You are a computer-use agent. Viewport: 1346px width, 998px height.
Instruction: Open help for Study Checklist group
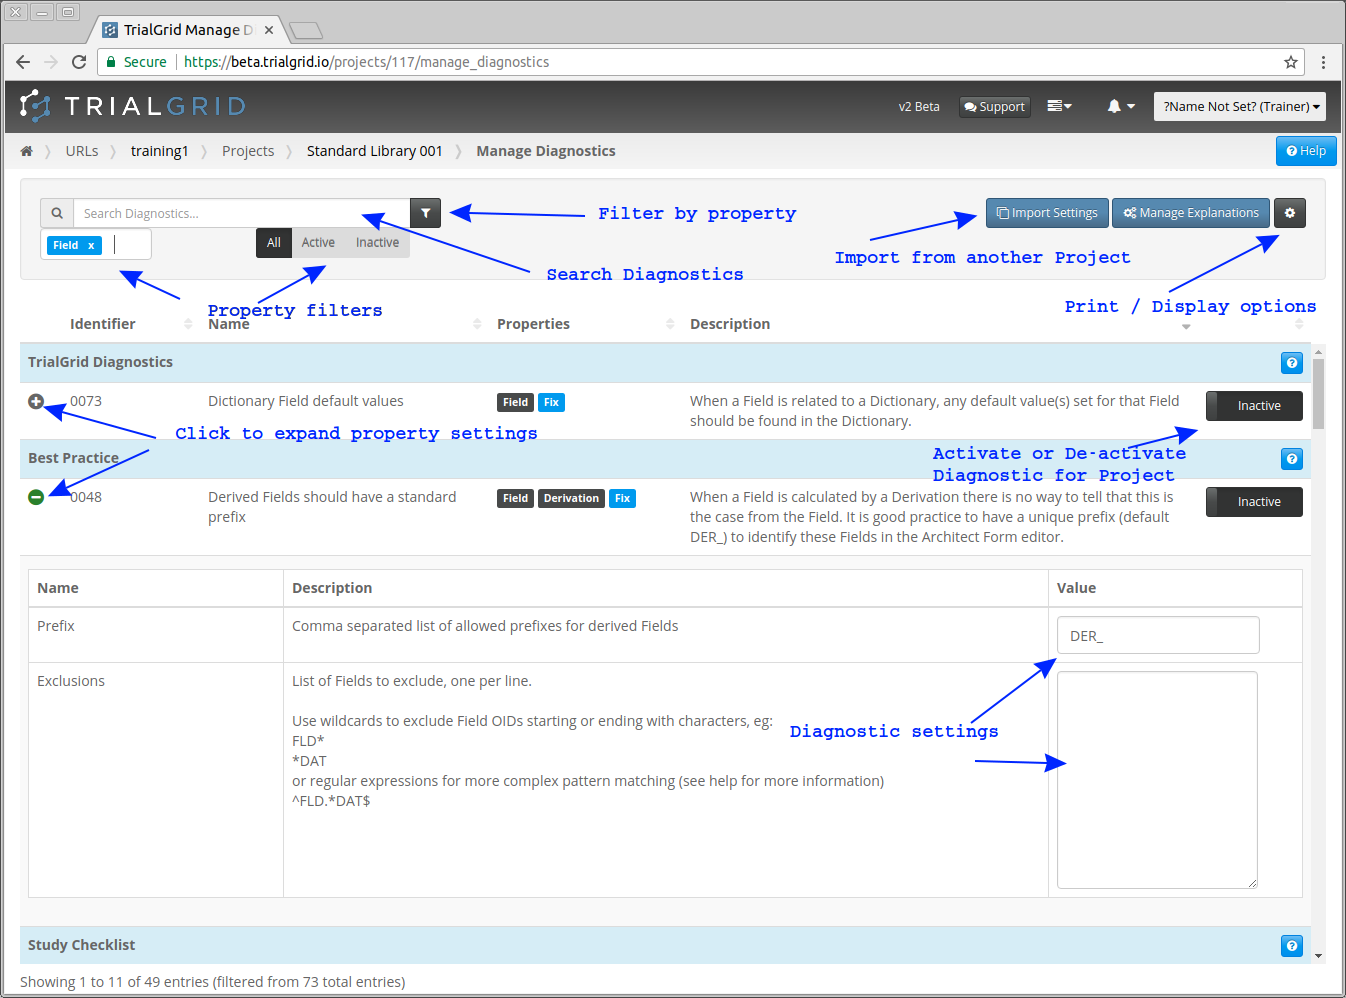1292,945
